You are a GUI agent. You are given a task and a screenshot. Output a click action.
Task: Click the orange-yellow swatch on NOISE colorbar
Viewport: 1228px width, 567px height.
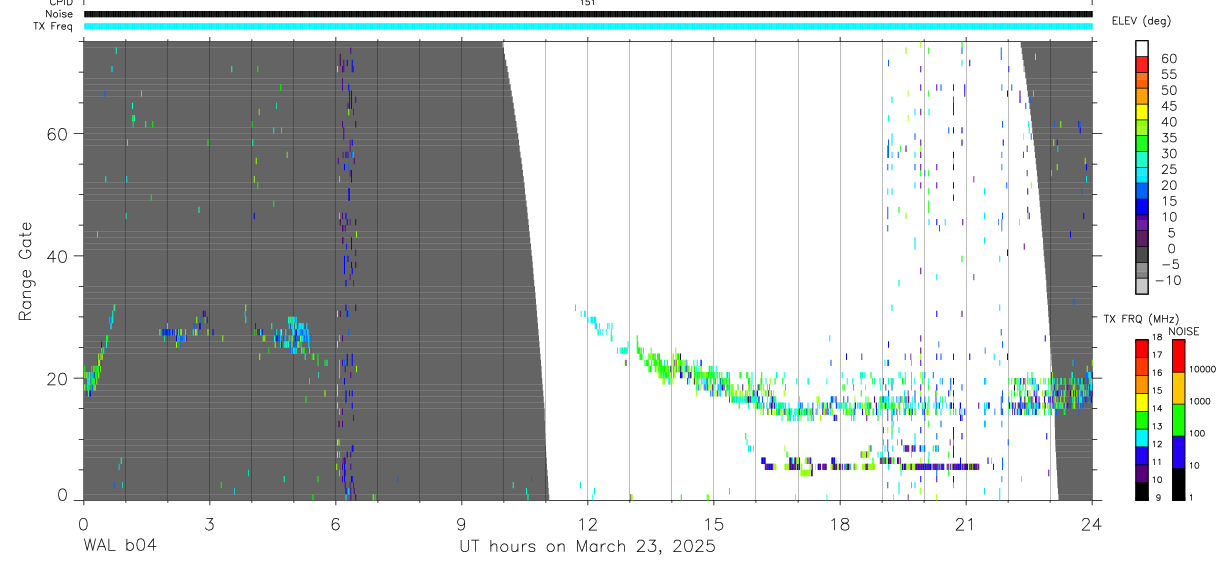[1178, 388]
